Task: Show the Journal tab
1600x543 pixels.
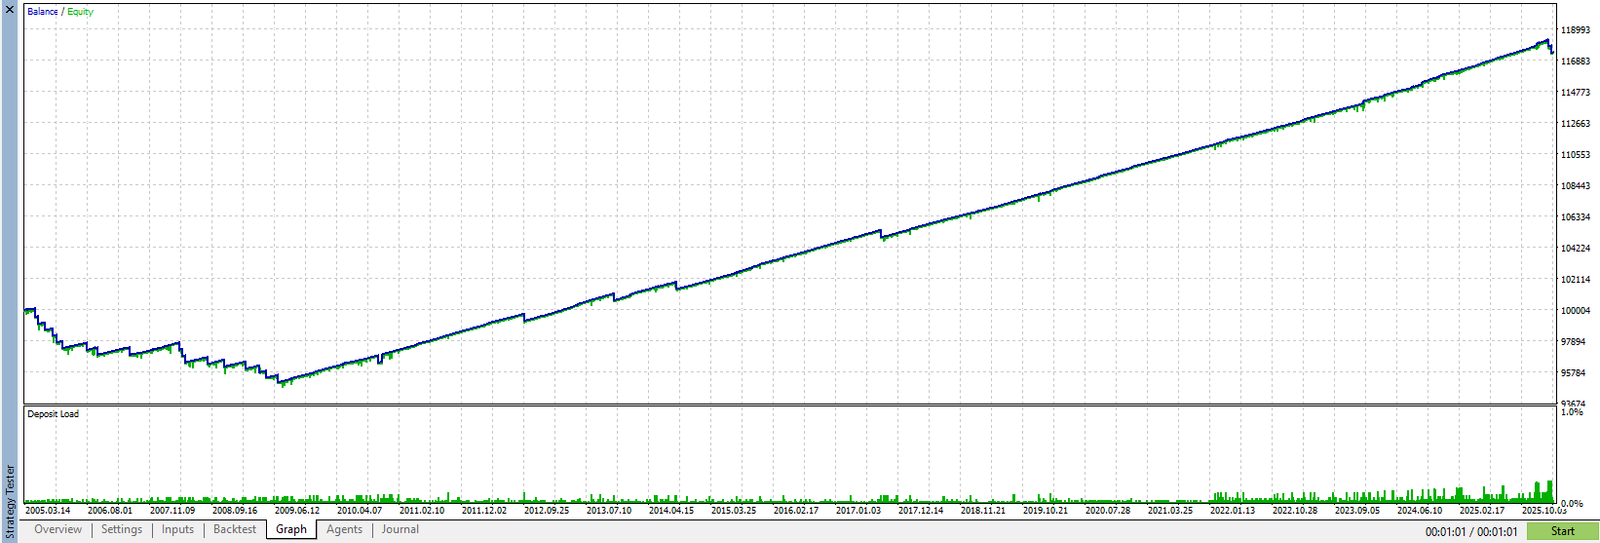Action: tap(400, 530)
